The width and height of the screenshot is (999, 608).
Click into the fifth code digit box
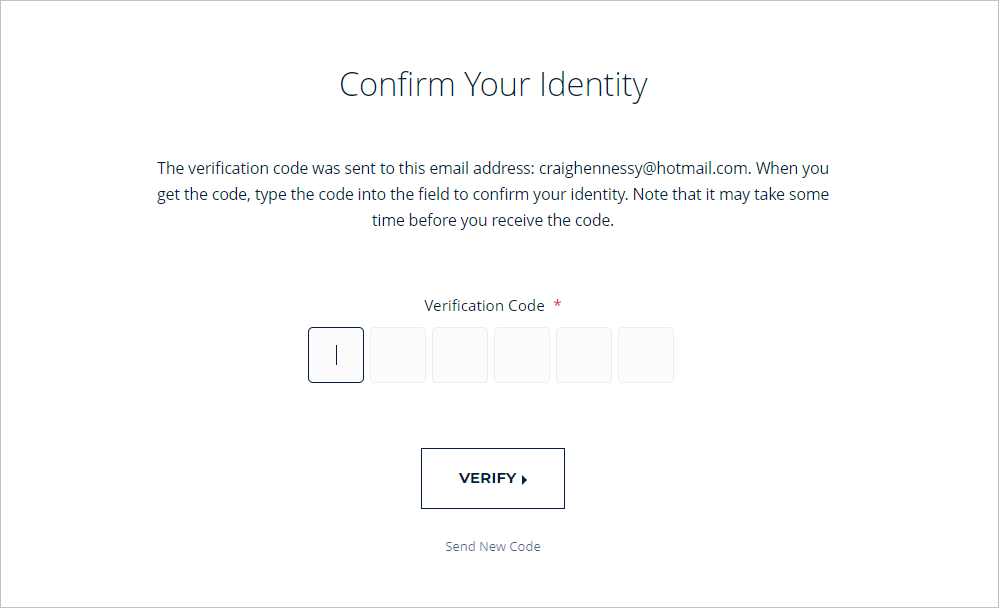coord(584,355)
